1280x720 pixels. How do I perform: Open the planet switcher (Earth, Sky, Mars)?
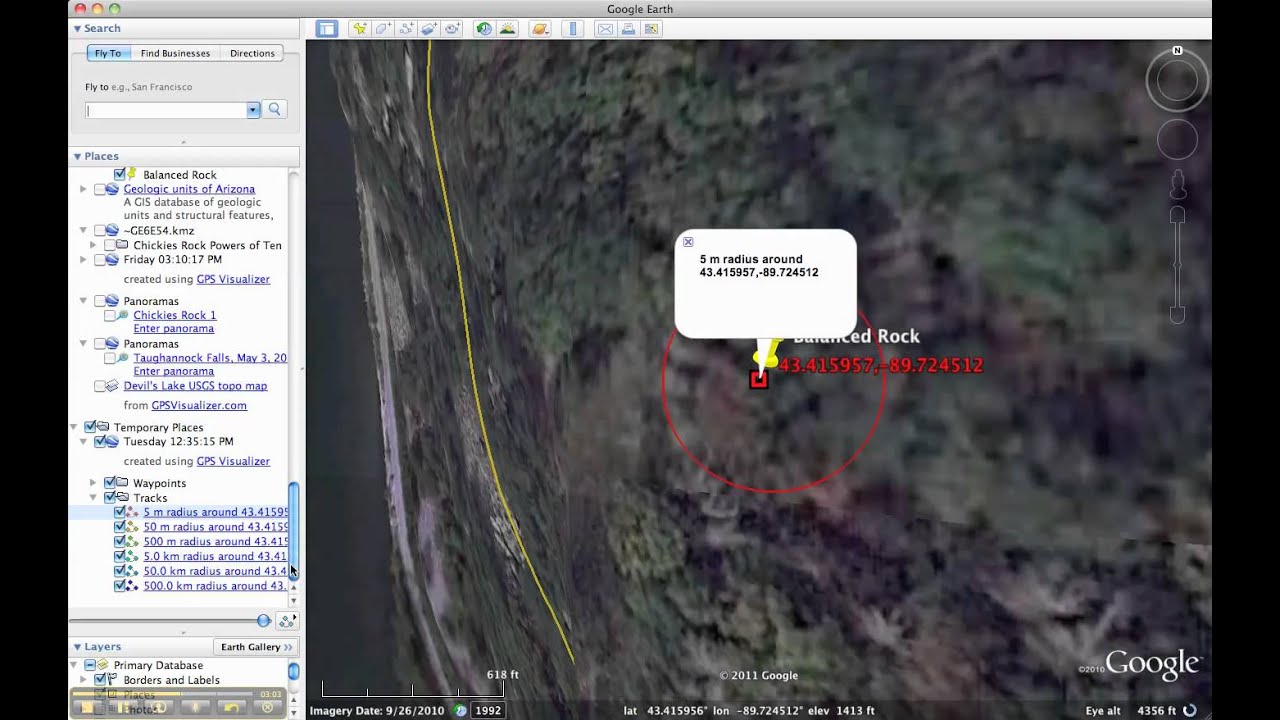point(540,29)
